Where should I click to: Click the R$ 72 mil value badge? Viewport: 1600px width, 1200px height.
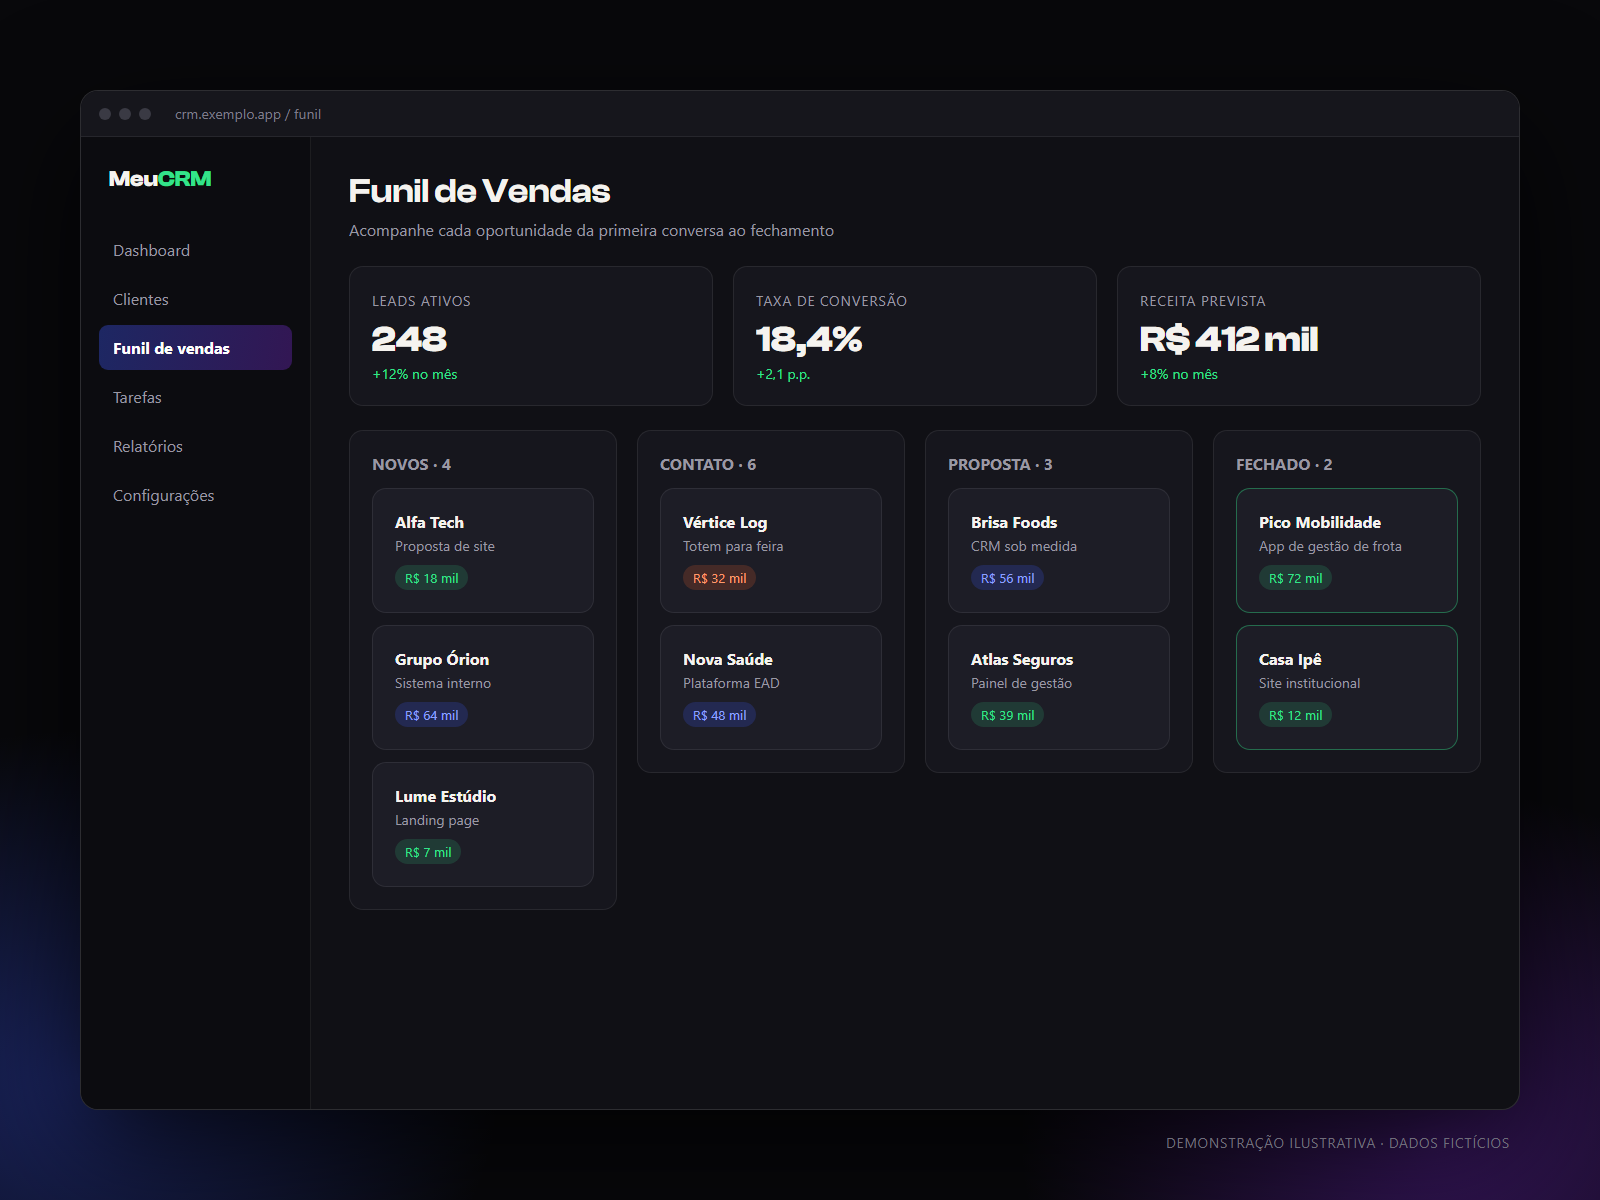tap(1295, 578)
